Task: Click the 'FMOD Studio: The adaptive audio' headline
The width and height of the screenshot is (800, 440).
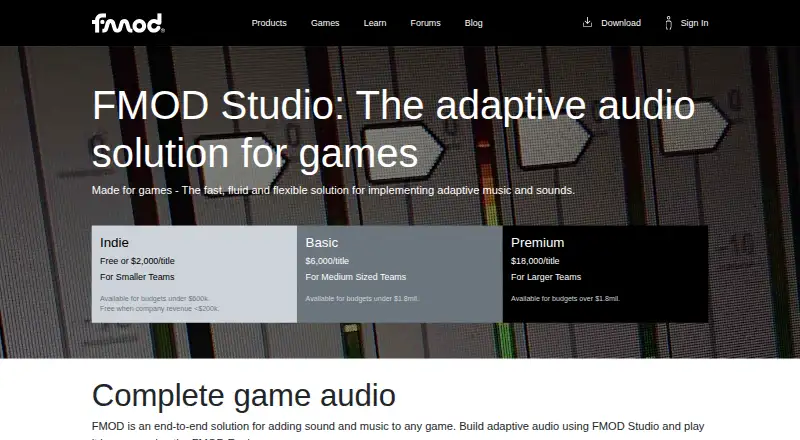Action: pyautogui.click(x=393, y=129)
